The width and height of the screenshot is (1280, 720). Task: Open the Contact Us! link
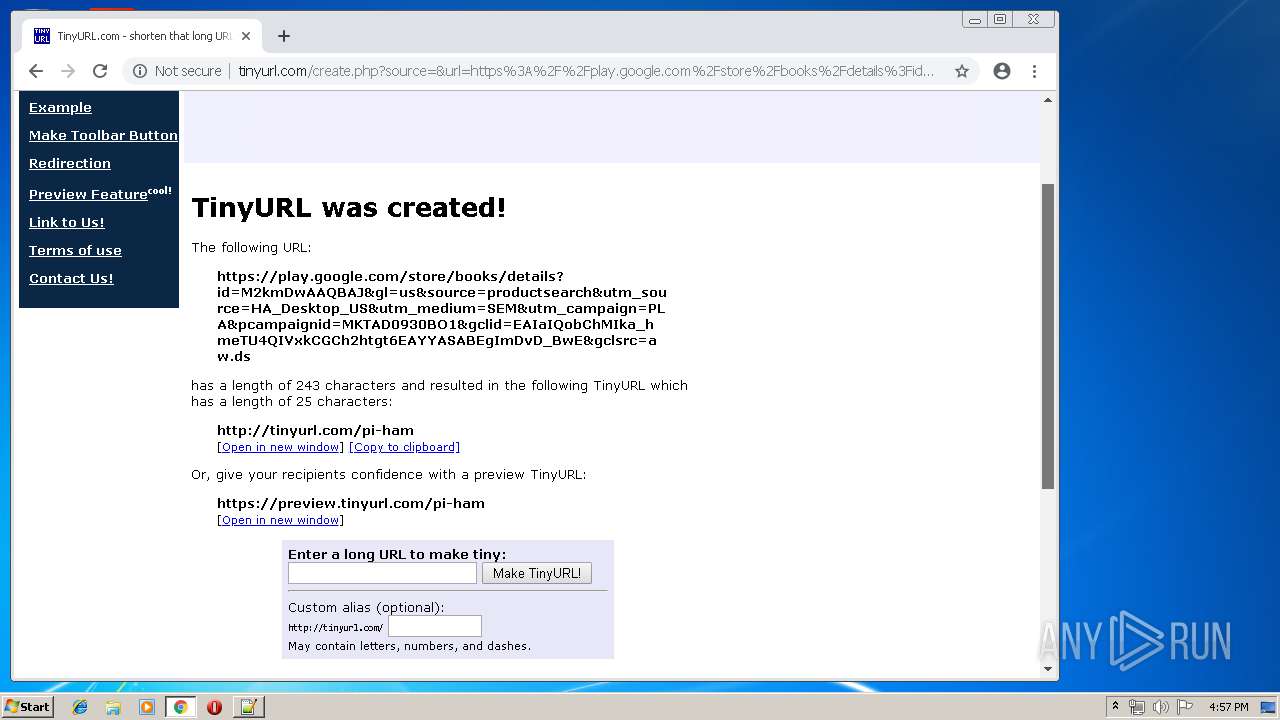tap(71, 278)
